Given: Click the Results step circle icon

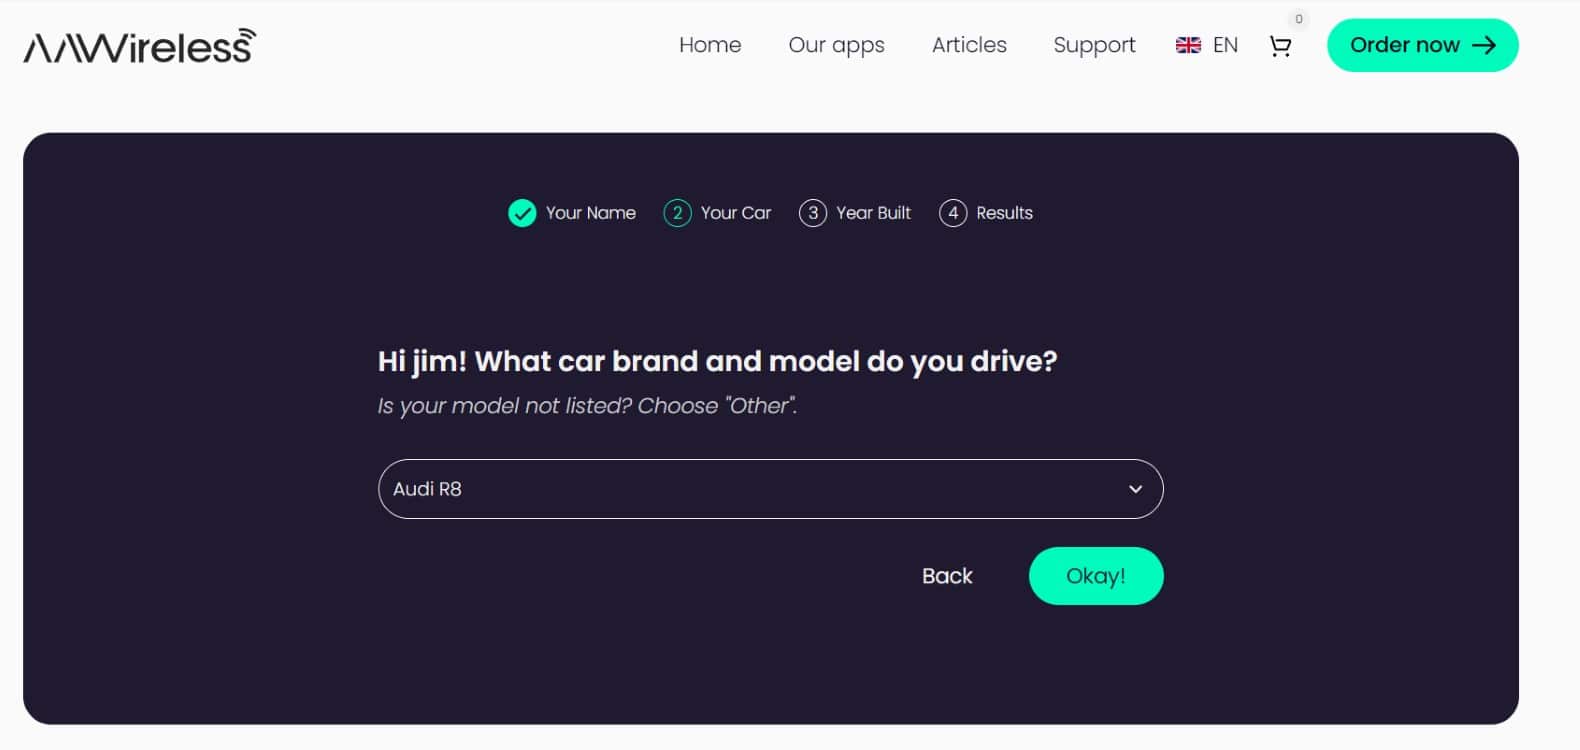Looking at the screenshot, I should (x=953, y=213).
